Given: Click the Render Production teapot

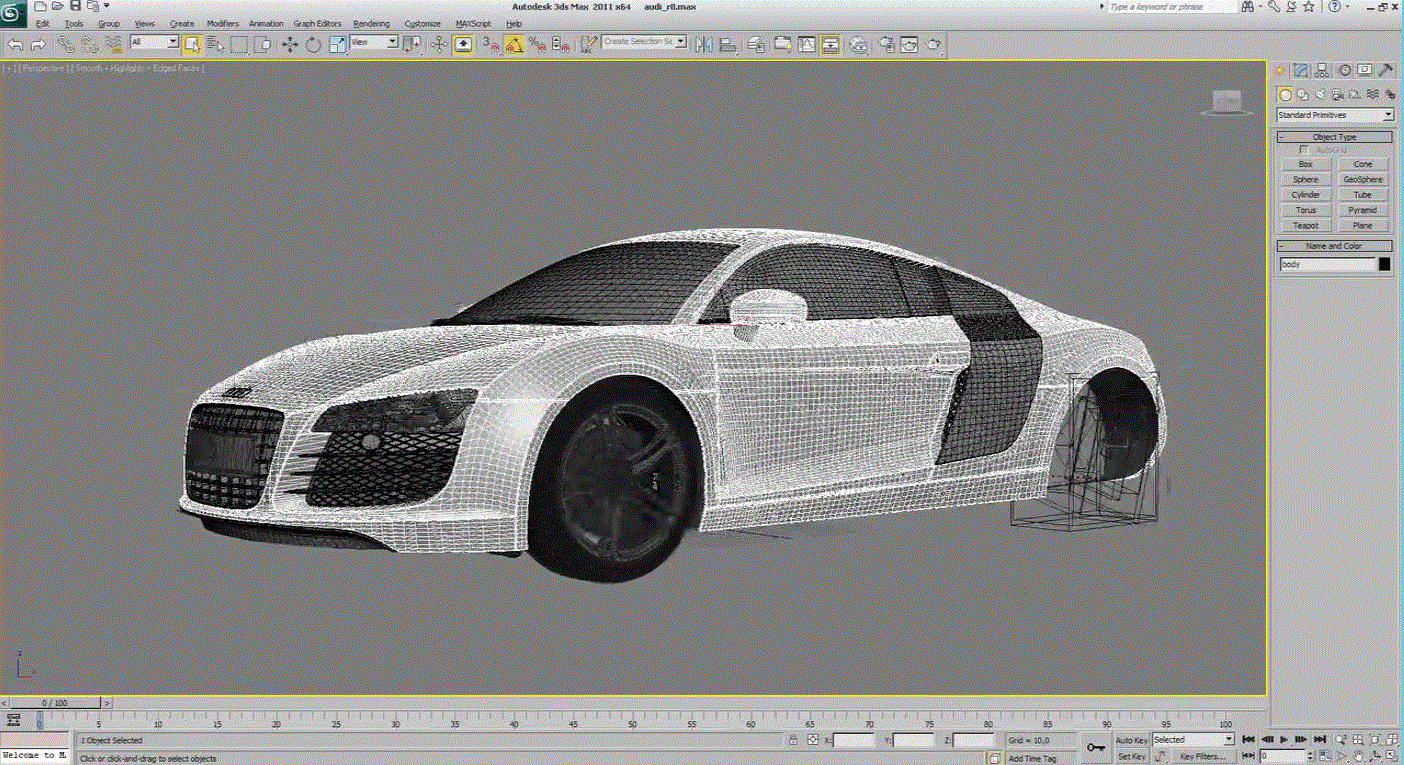Looking at the screenshot, I should click(x=932, y=44).
